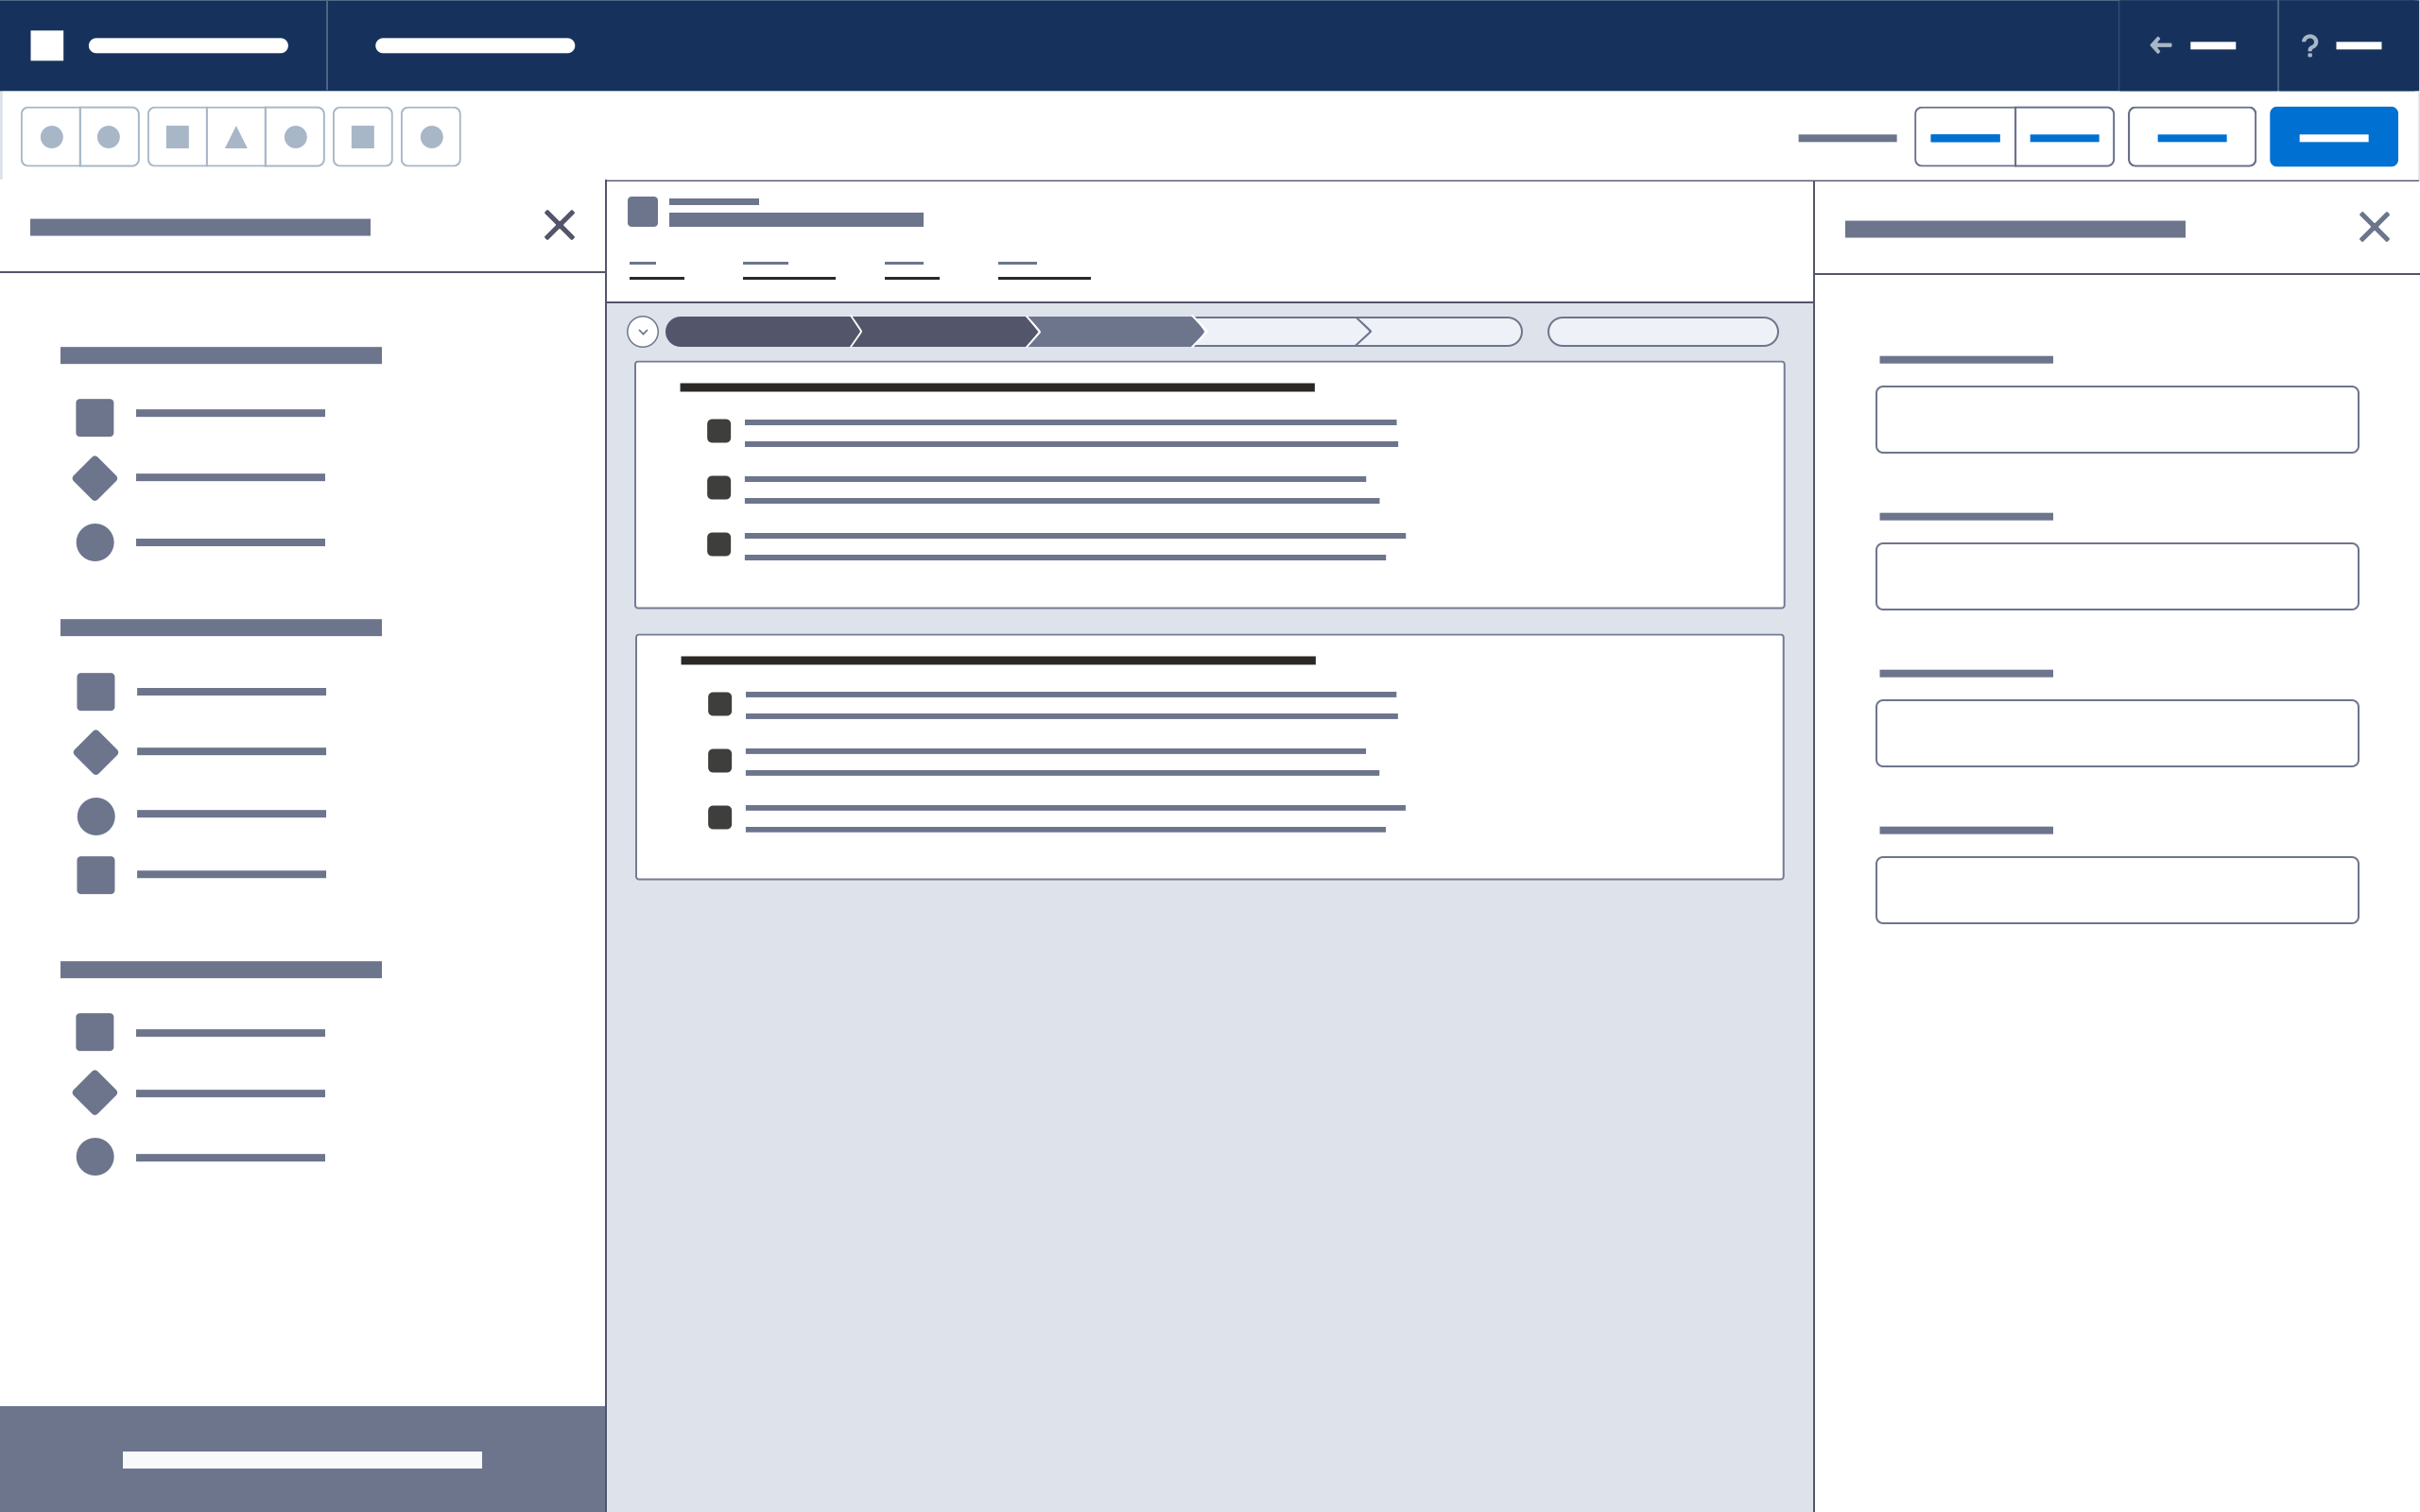Click the question mark help icon
Screen dimensions: 2420x1512
pyautogui.click(x=2309, y=46)
